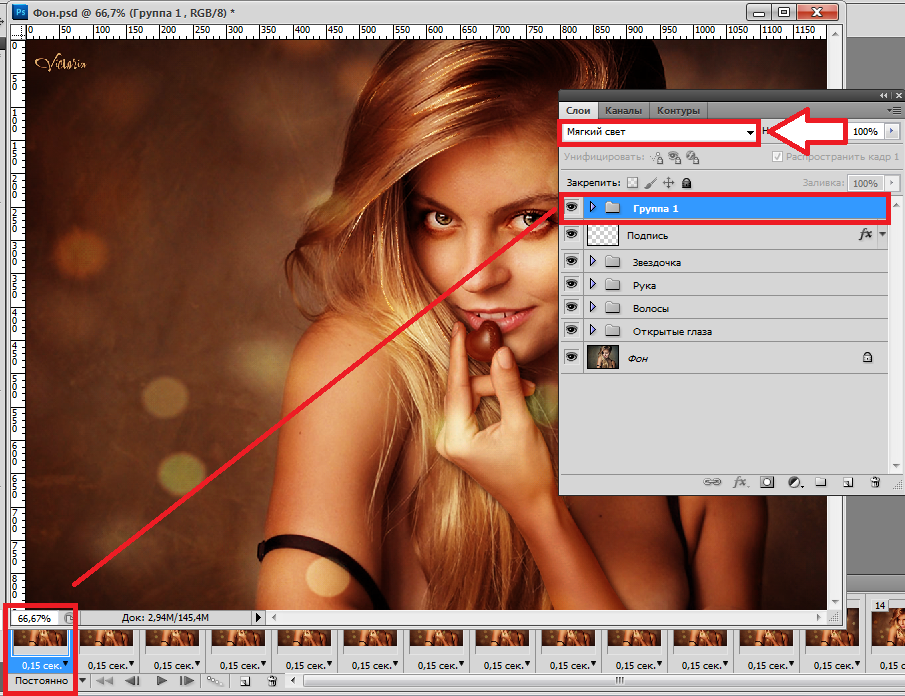Image resolution: width=905 pixels, height=696 pixels.
Task: Open the Layers panel options menu icon
Action: pyautogui.click(x=893, y=110)
